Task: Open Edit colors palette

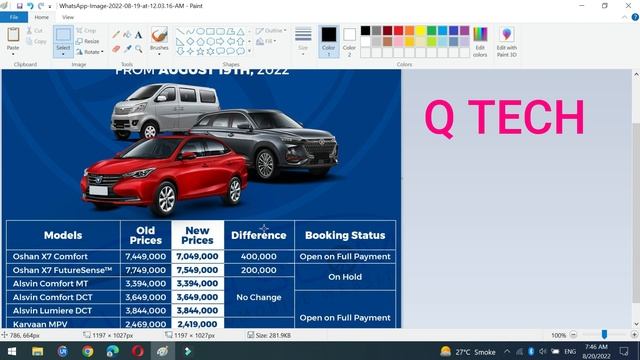Action: pyautogui.click(x=480, y=42)
